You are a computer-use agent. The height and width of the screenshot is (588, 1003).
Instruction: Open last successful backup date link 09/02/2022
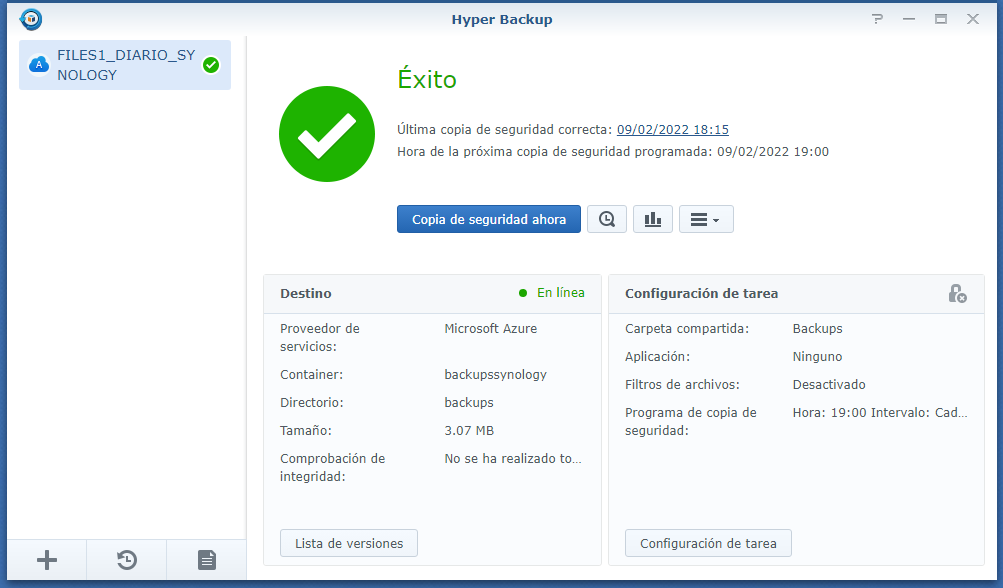click(x=672, y=129)
